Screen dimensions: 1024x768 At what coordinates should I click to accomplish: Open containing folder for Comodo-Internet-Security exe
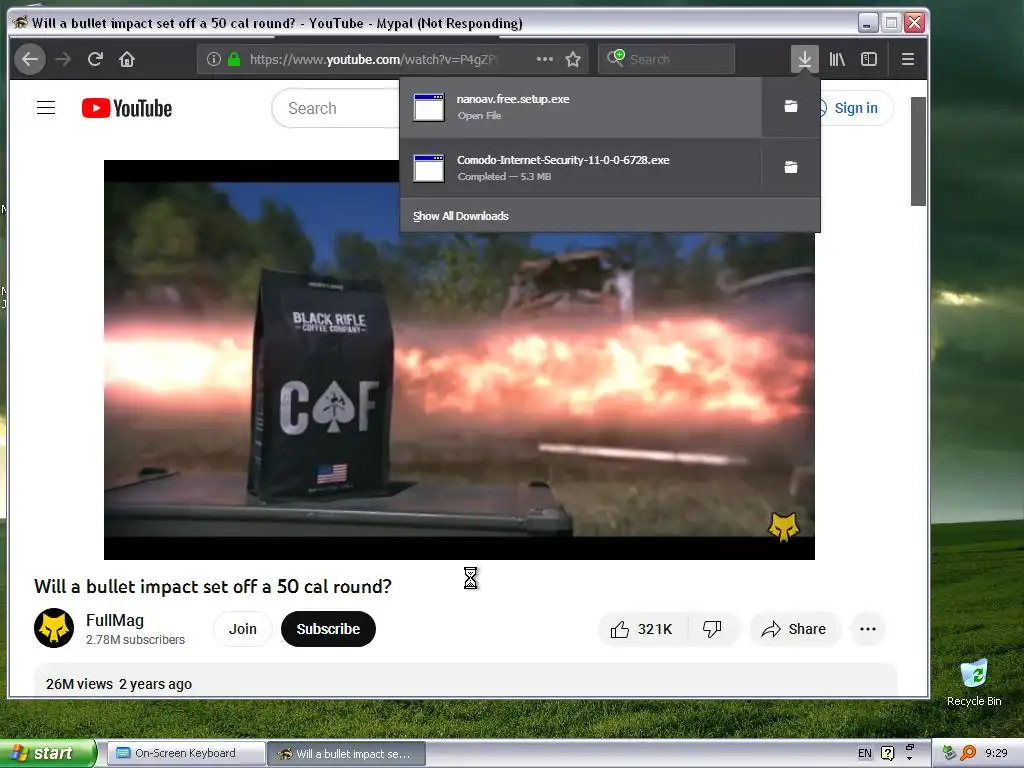click(x=791, y=167)
